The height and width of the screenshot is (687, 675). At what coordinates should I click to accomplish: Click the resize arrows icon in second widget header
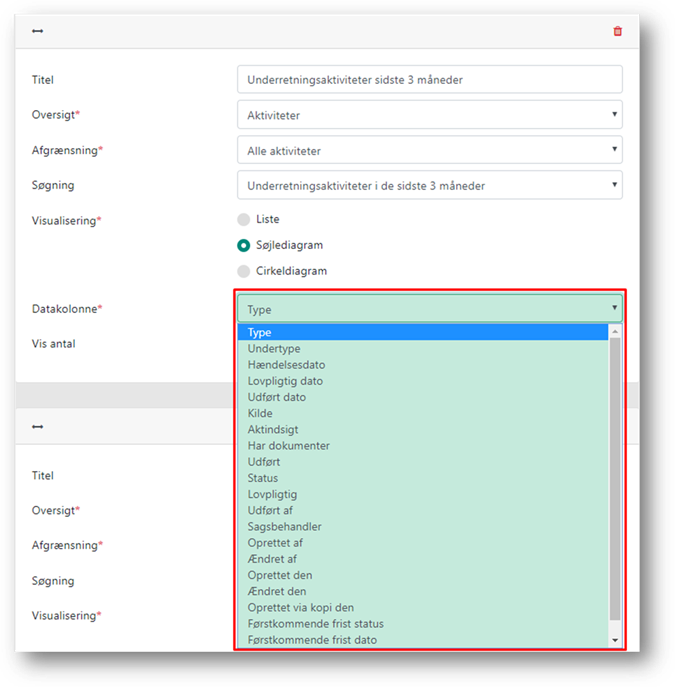tap(38, 426)
